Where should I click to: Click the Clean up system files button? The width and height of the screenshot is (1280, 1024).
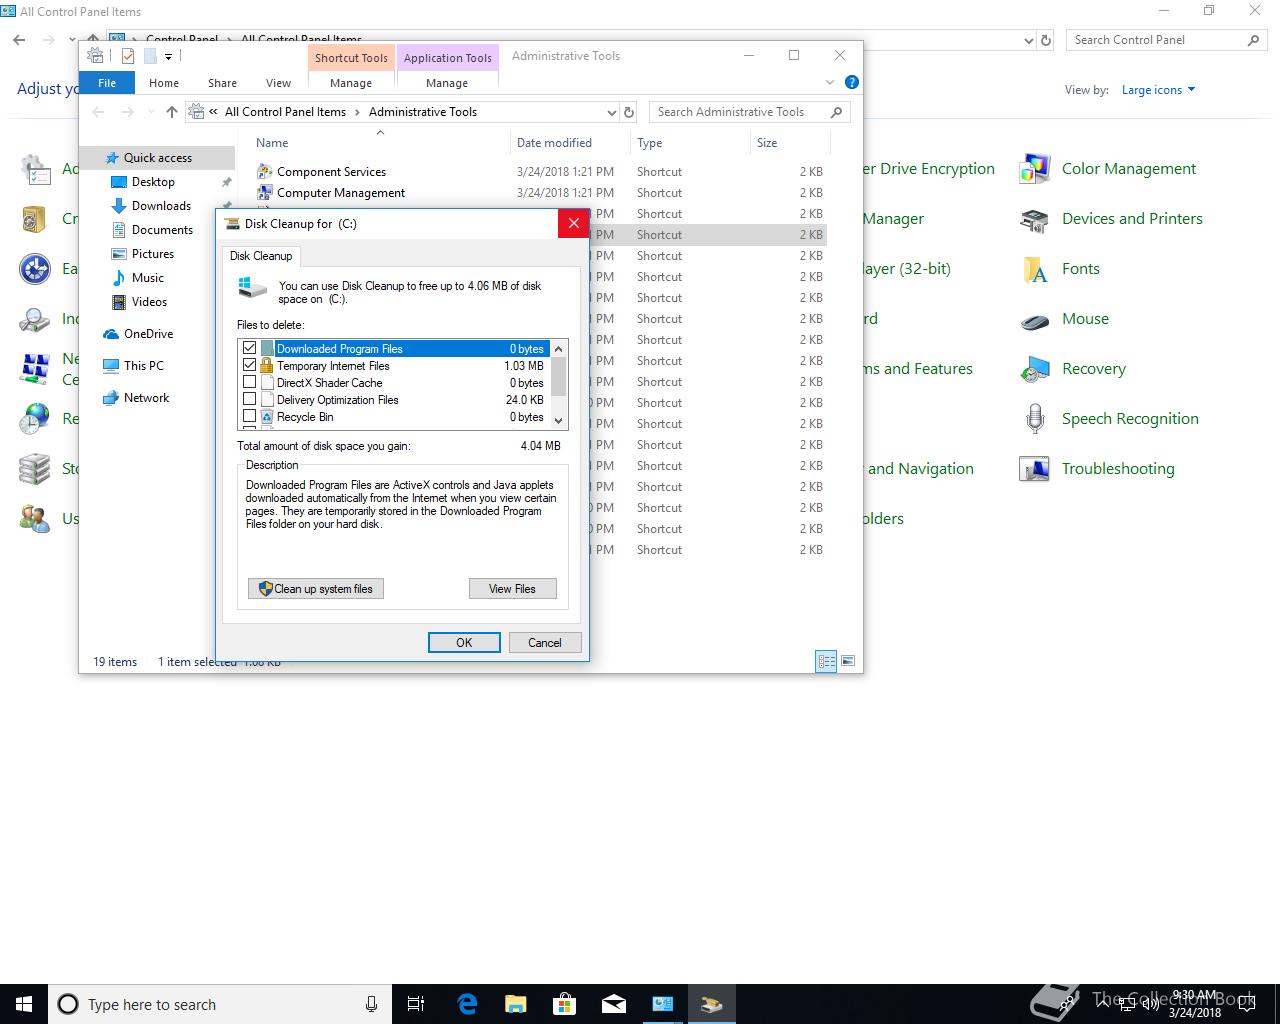coord(316,589)
